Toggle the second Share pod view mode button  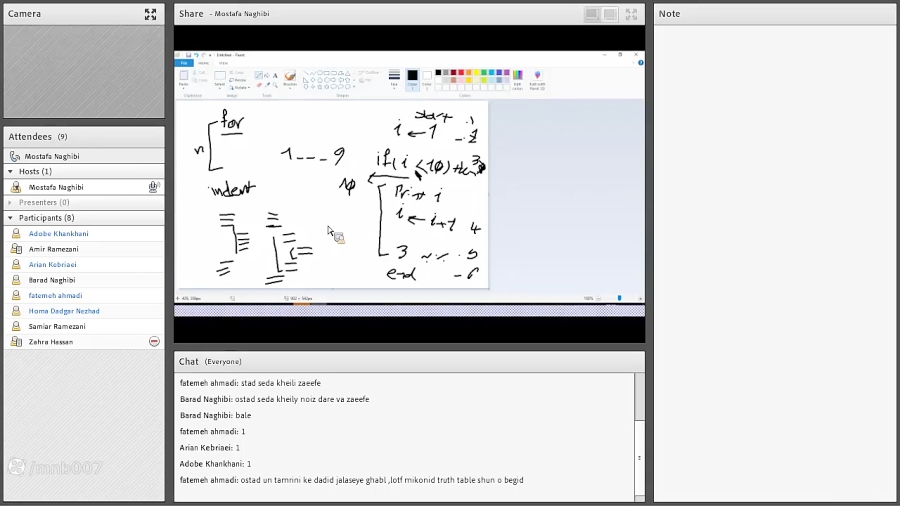[610, 14]
